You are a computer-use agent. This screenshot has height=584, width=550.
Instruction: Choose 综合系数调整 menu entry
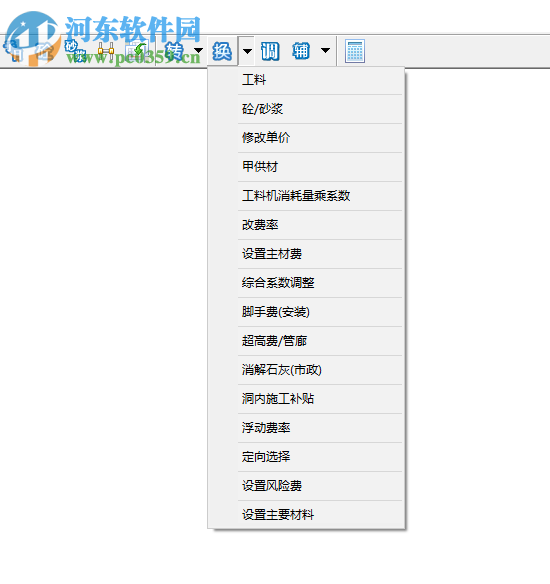pyautogui.click(x=306, y=283)
